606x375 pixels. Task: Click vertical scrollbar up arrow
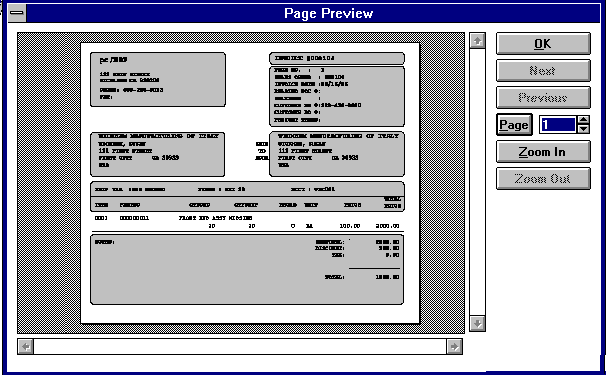point(477,41)
